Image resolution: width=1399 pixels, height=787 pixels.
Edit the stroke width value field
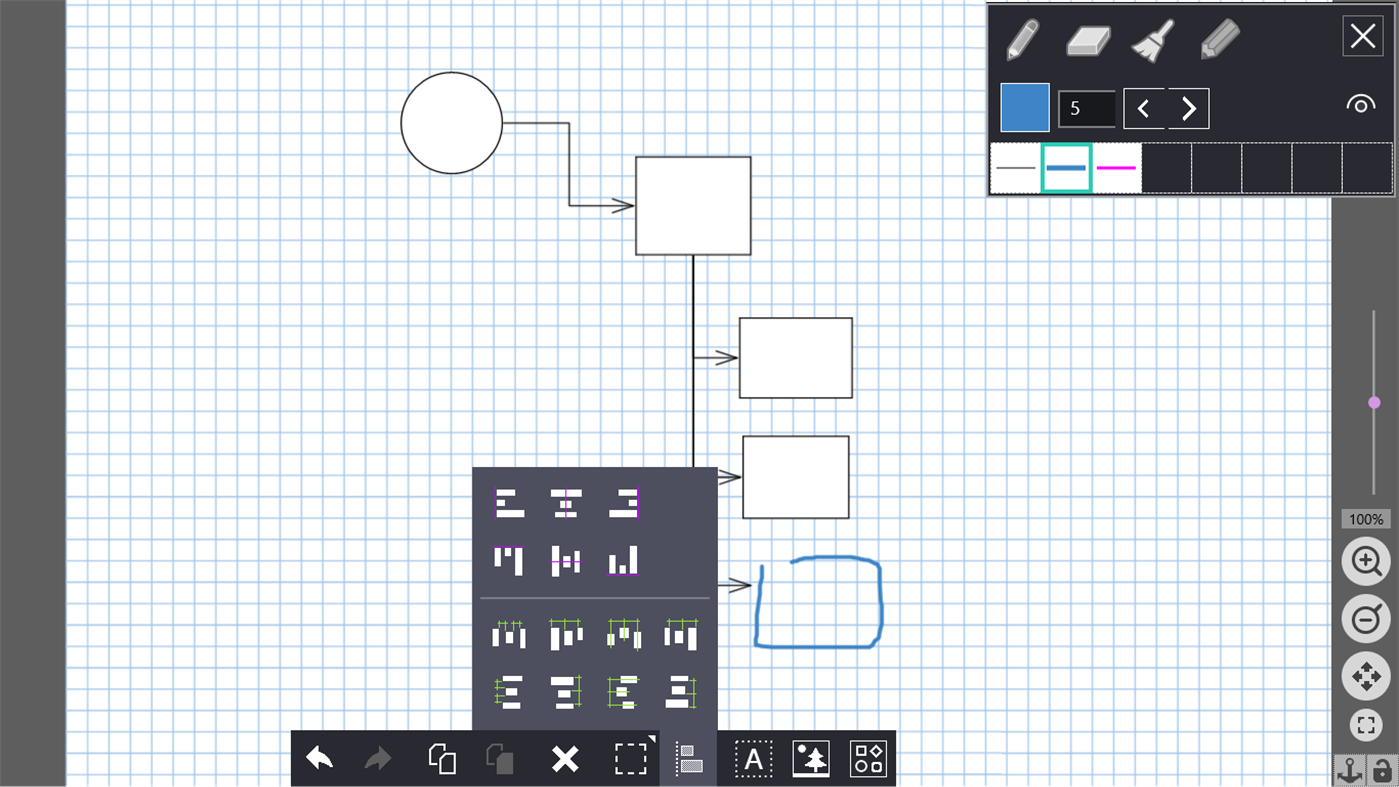pyautogui.click(x=1087, y=108)
